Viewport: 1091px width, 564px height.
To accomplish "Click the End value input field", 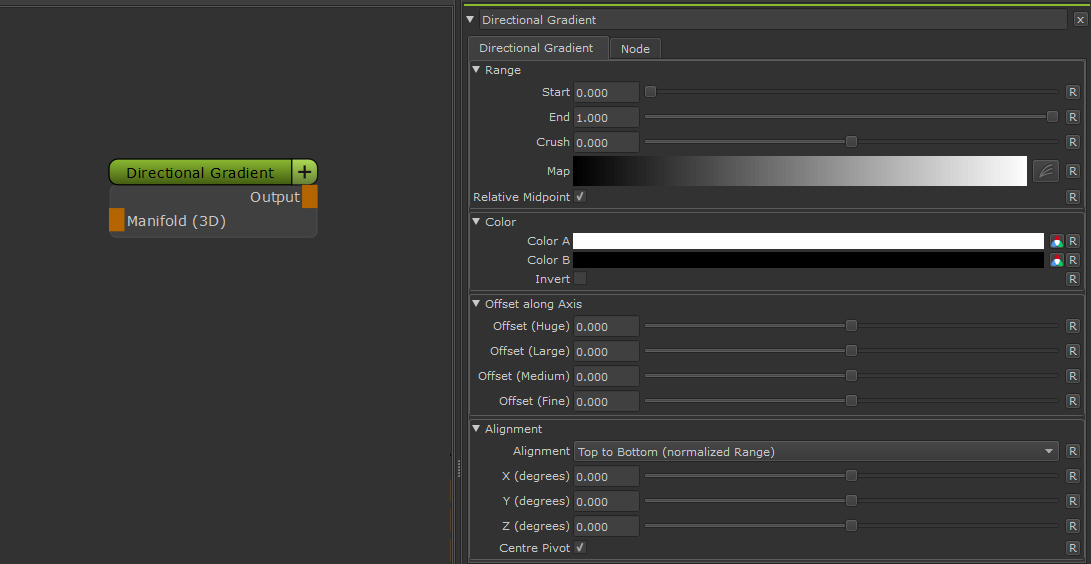I will pyautogui.click(x=606, y=117).
